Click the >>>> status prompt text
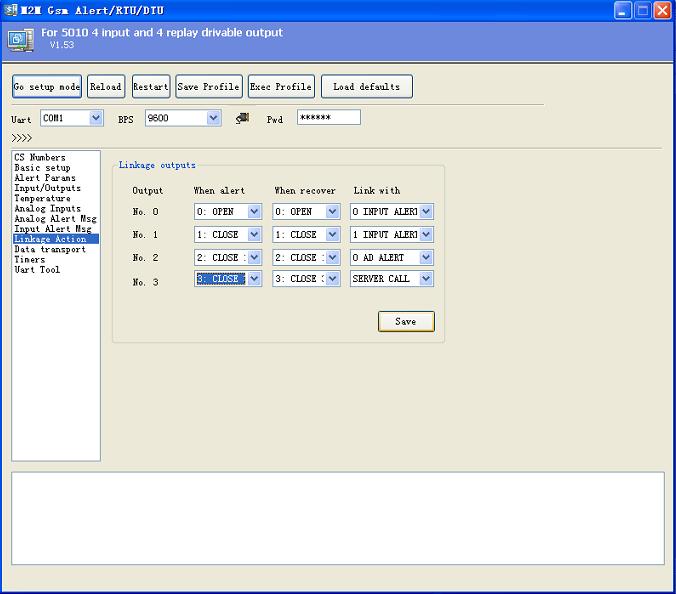Image resolution: width=676 pixels, height=594 pixels. coord(22,138)
